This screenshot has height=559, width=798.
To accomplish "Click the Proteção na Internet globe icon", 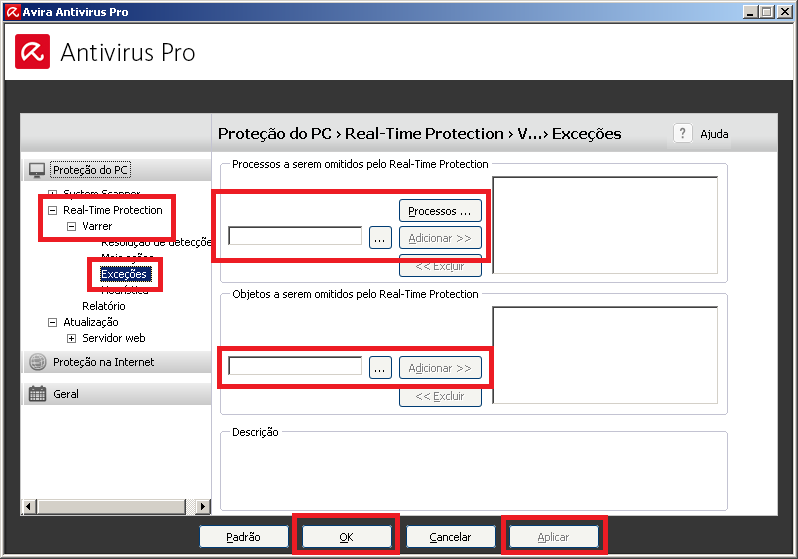I will coord(38,362).
